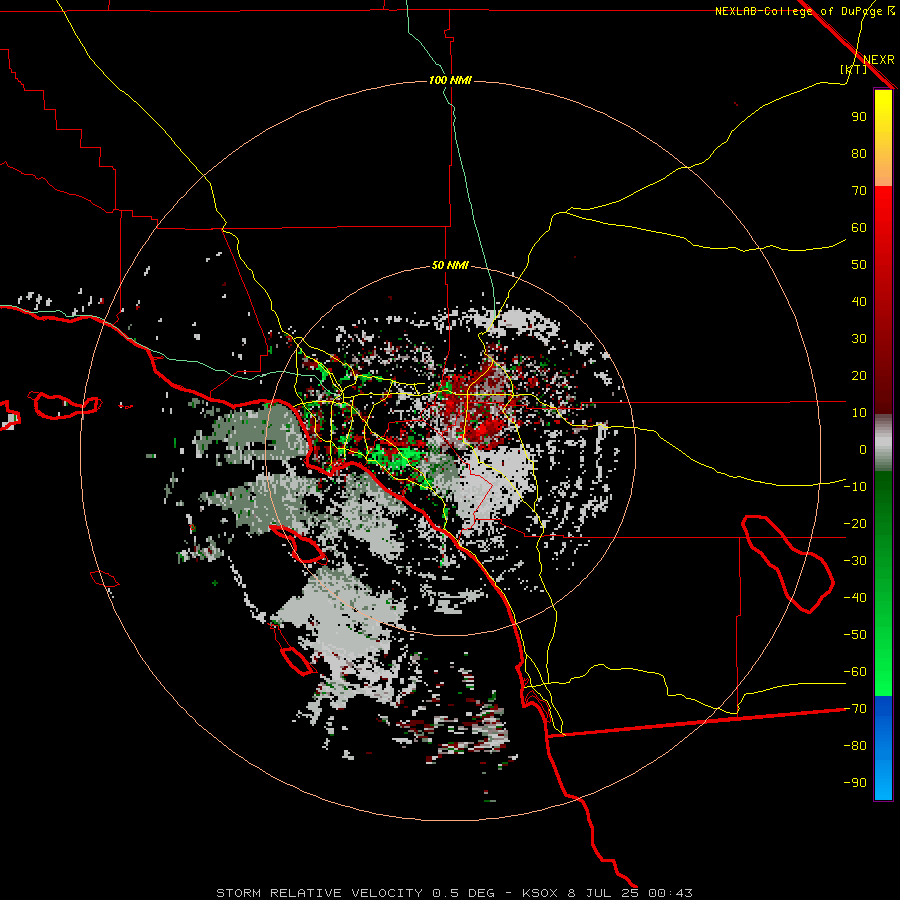The height and width of the screenshot is (900, 900).
Task: Click the "NEXR" label at top right
Action: 879,60
